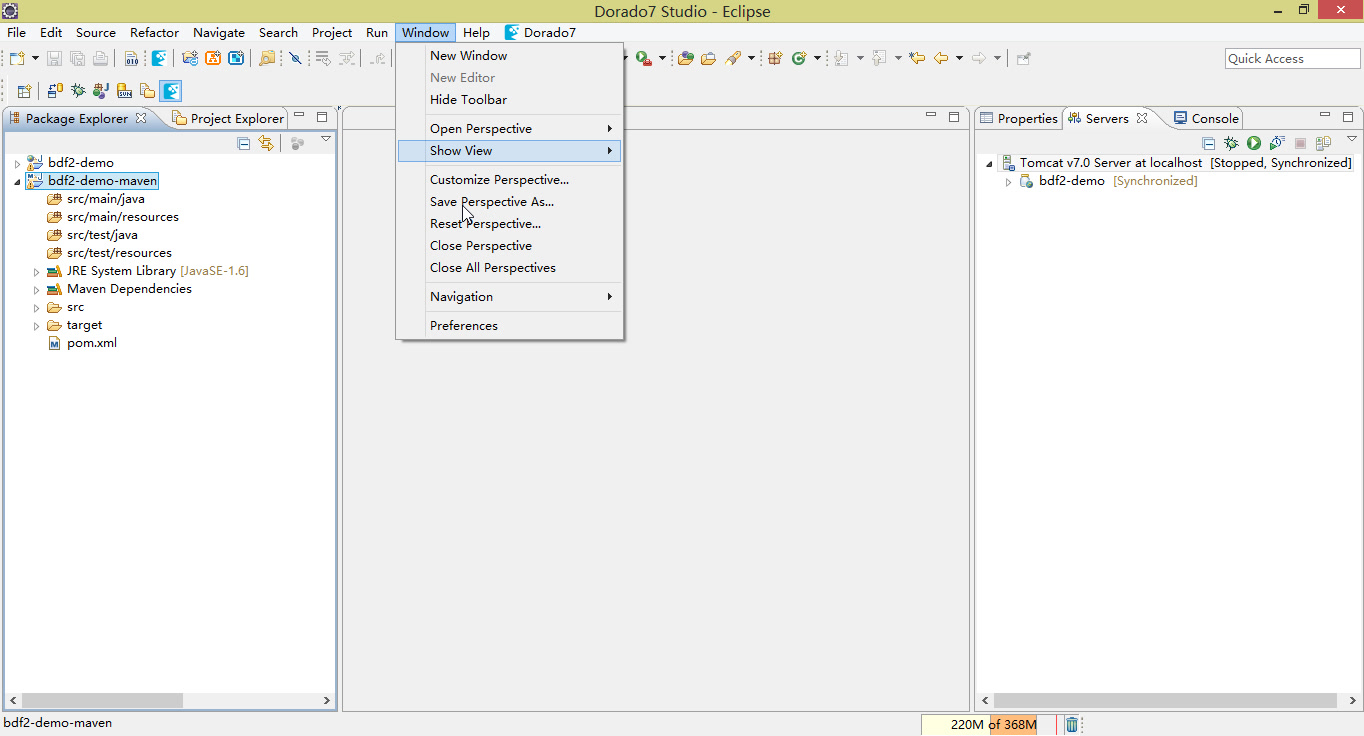Switch to the Java EE perspective icon

(x=101, y=90)
